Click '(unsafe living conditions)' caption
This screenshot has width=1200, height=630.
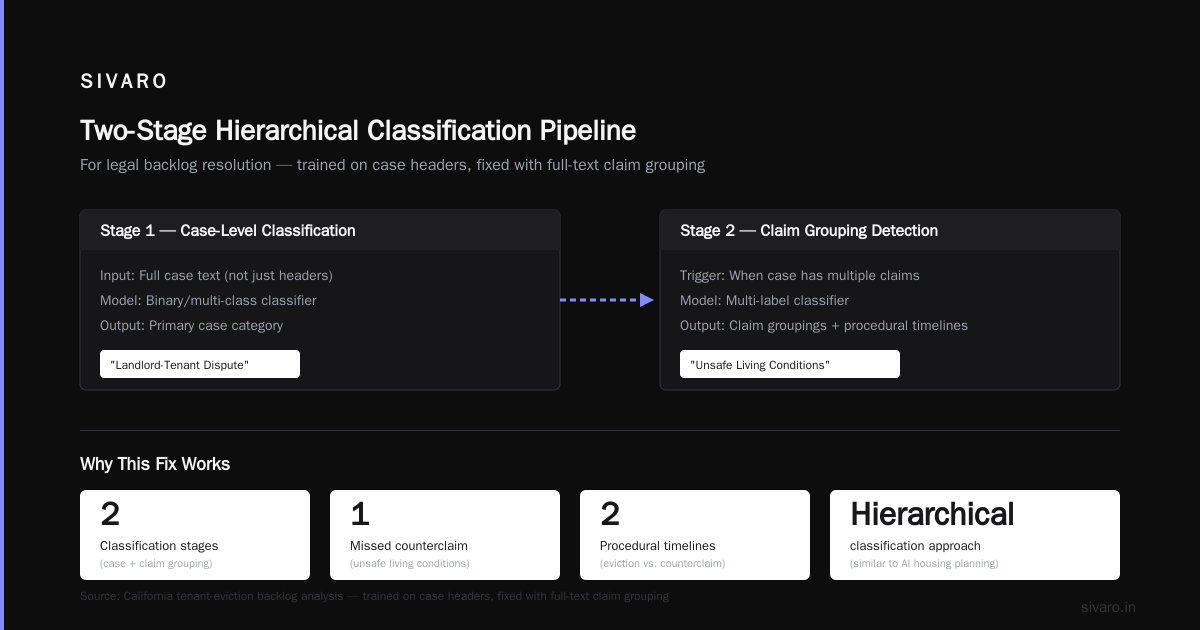[x=410, y=564]
